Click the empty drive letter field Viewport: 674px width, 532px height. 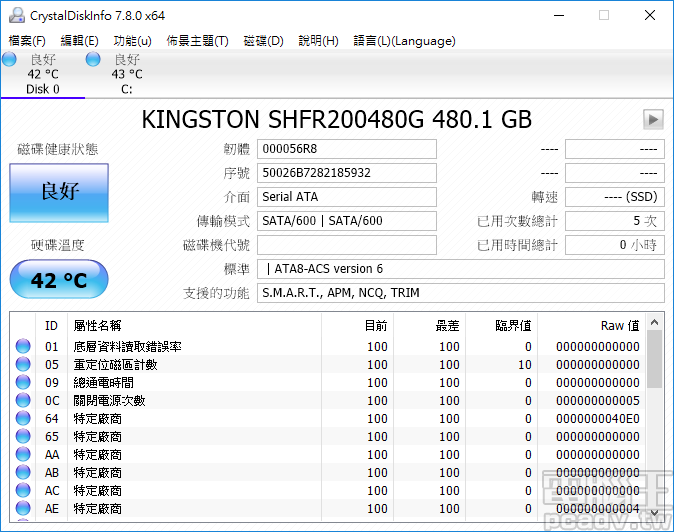click(347, 245)
